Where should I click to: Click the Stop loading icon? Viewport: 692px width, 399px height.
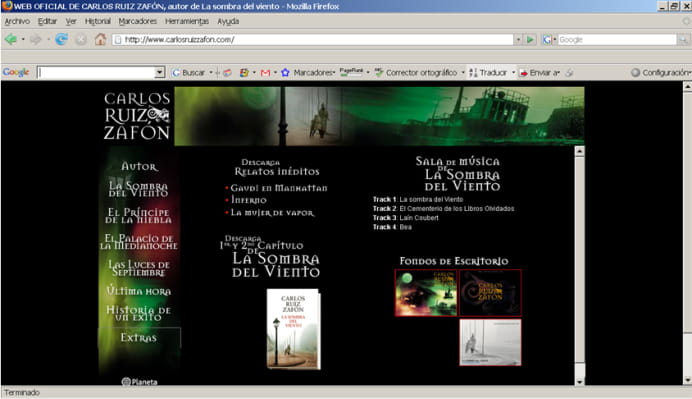click(81, 40)
